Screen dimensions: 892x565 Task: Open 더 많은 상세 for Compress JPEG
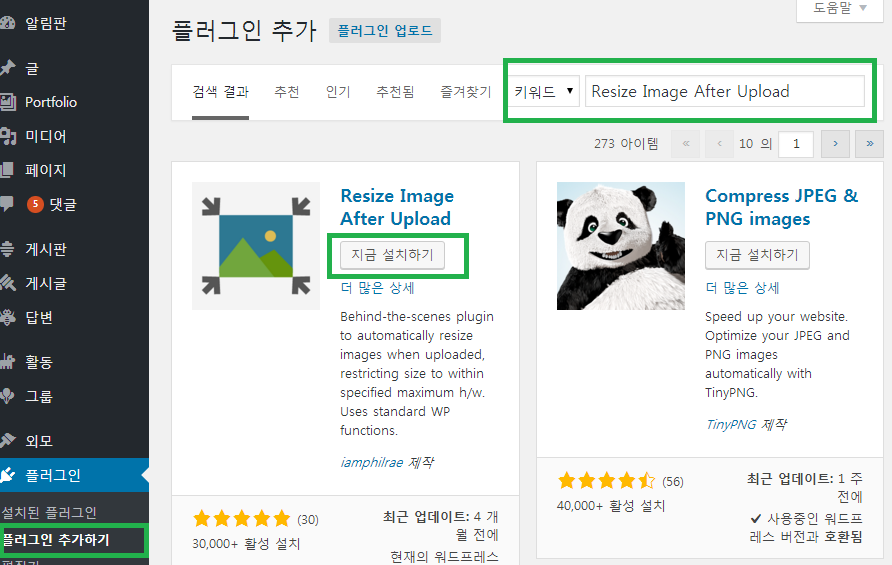click(x=742, y=287)
